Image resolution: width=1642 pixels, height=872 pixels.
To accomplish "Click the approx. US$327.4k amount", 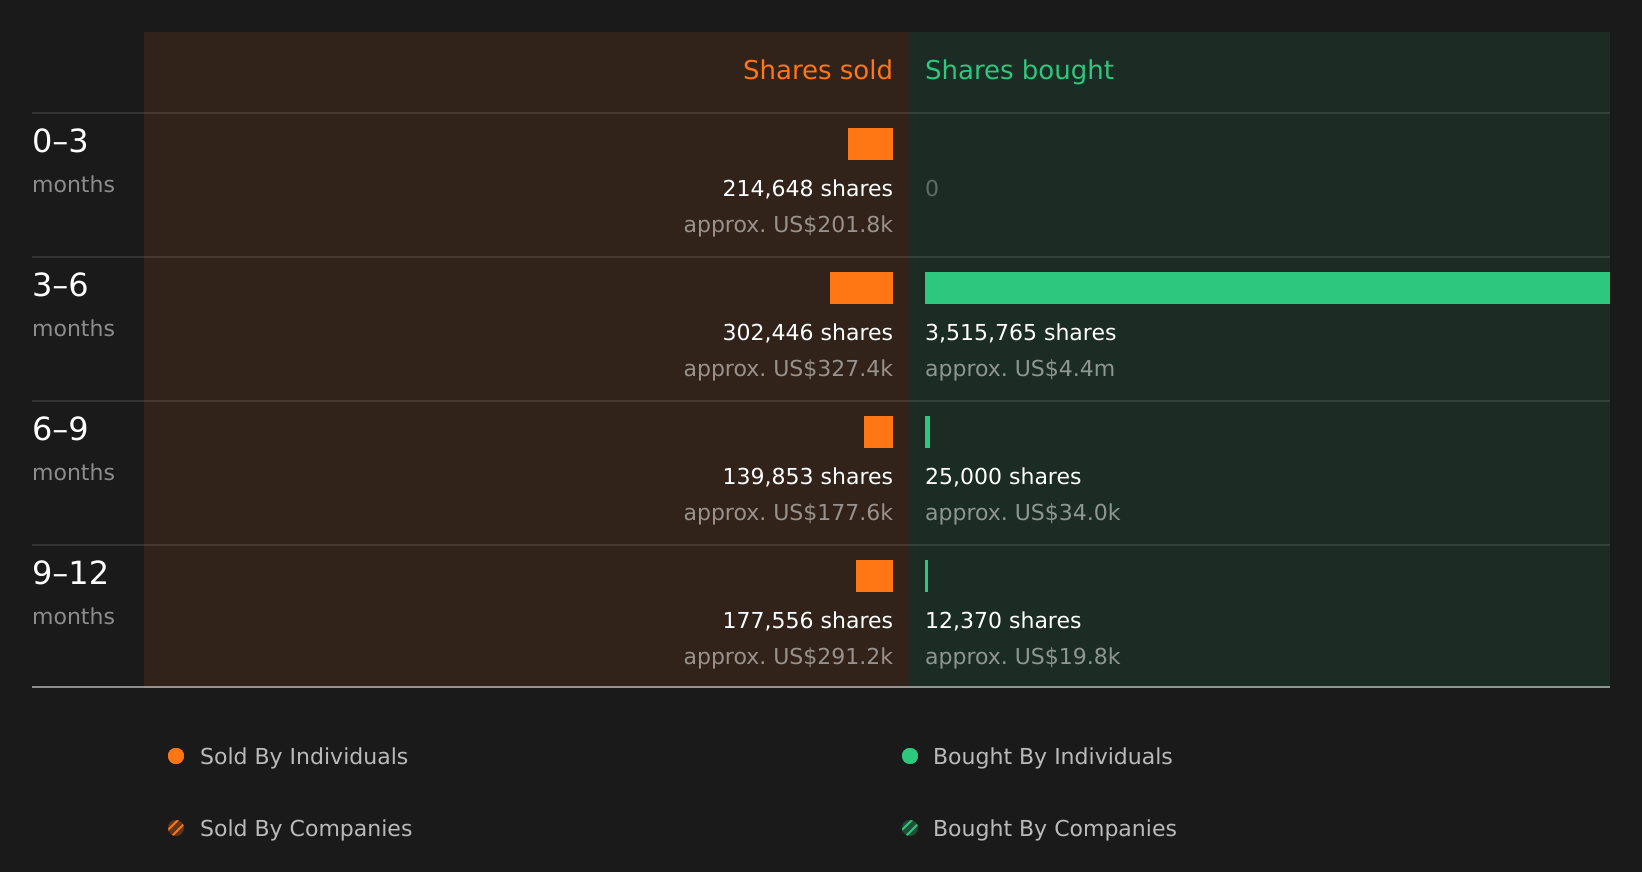I will tap(788, 368).
